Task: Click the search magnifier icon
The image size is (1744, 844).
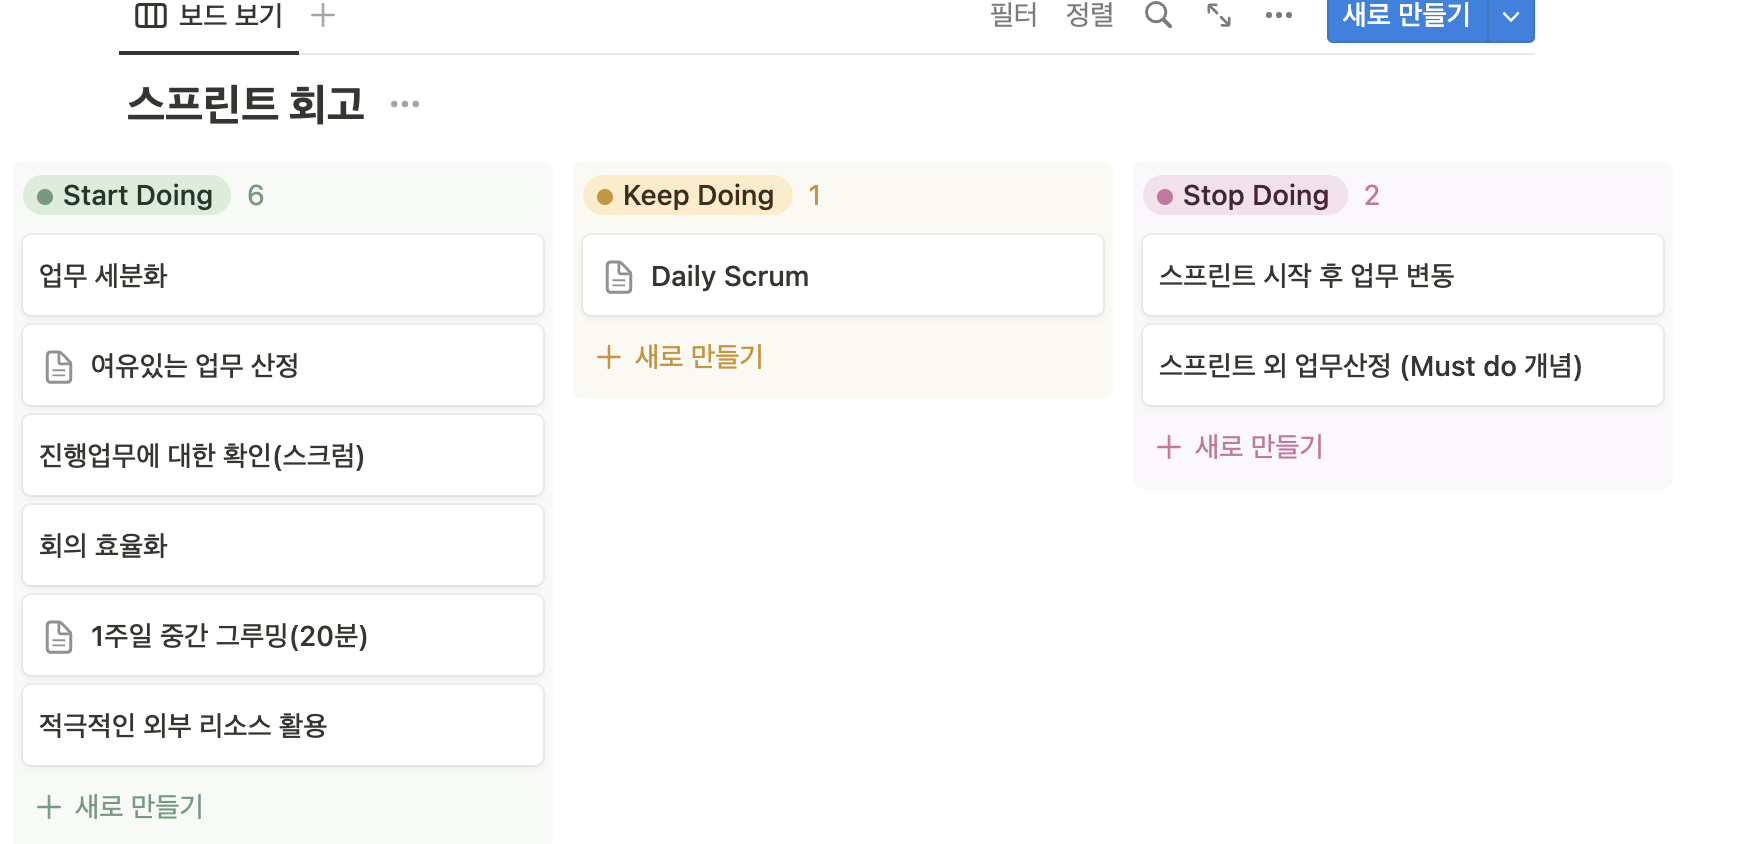Action: point(1158,15)
